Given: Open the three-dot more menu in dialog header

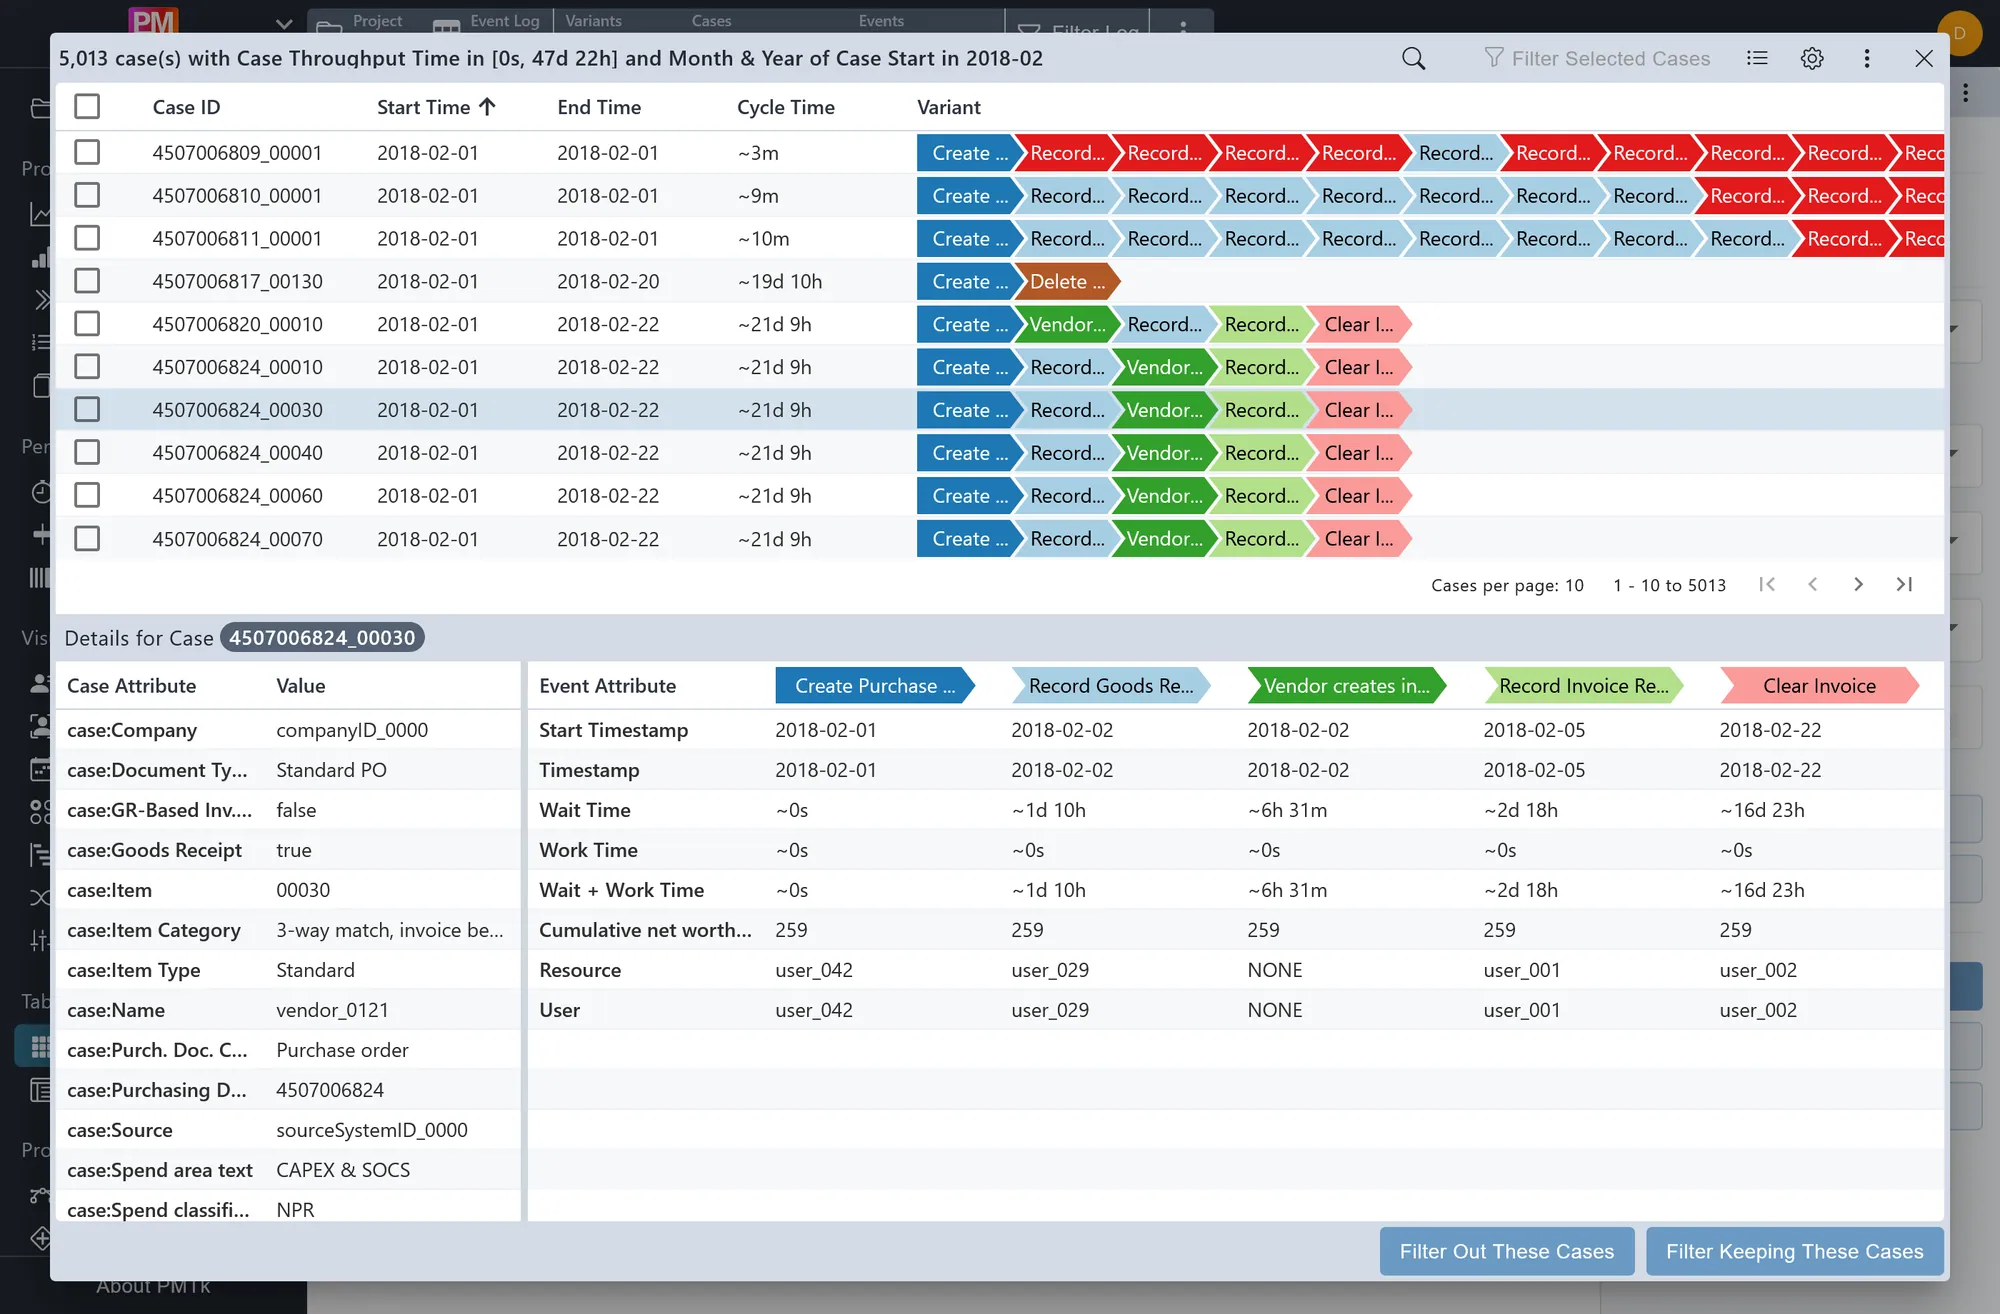Looking at the screenshot, I should click(x=1867, y=58).
